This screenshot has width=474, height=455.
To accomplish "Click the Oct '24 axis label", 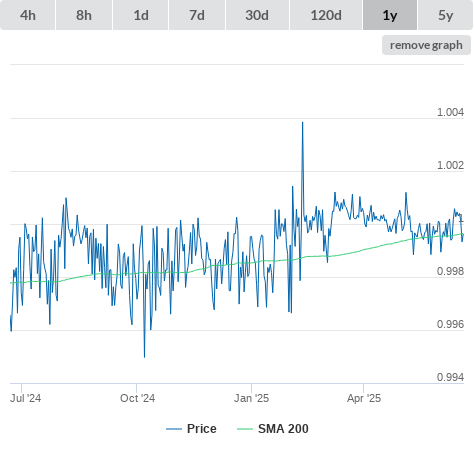I will click(x=137, y=398).
